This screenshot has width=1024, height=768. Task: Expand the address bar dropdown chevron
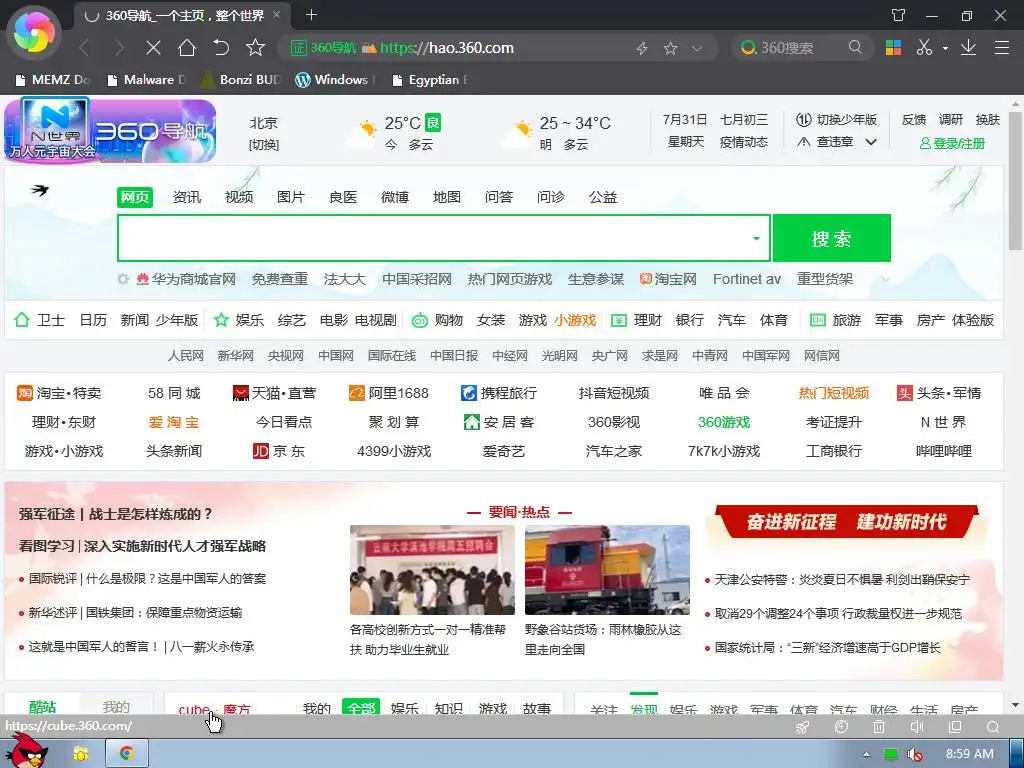coord(697,48)
